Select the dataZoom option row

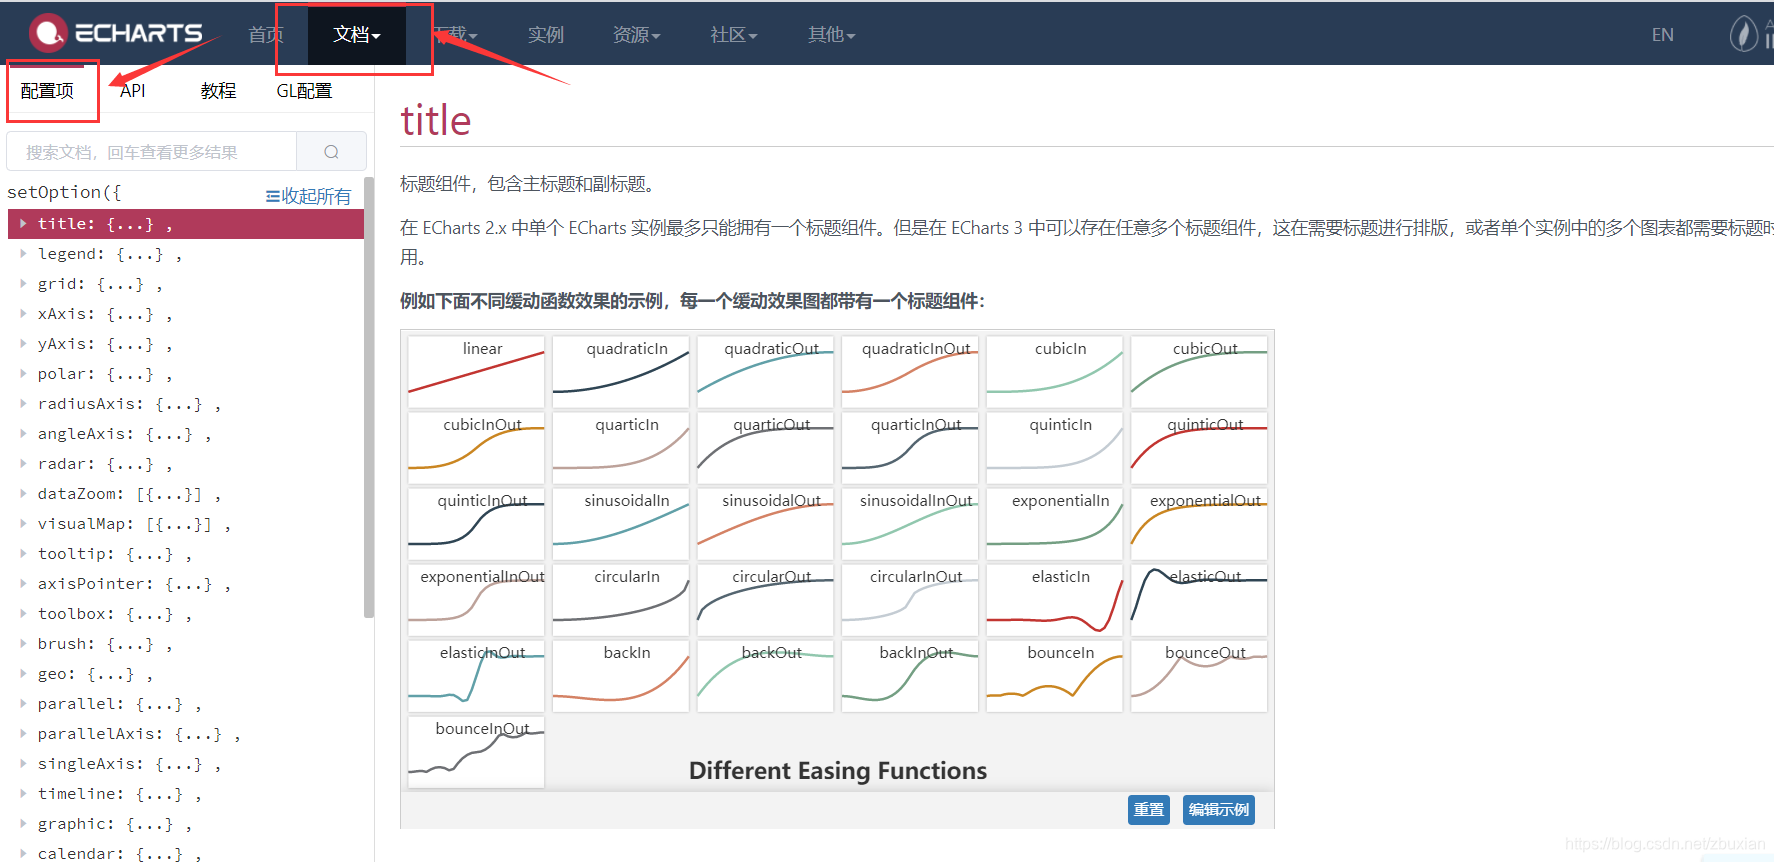click(185, 494)
